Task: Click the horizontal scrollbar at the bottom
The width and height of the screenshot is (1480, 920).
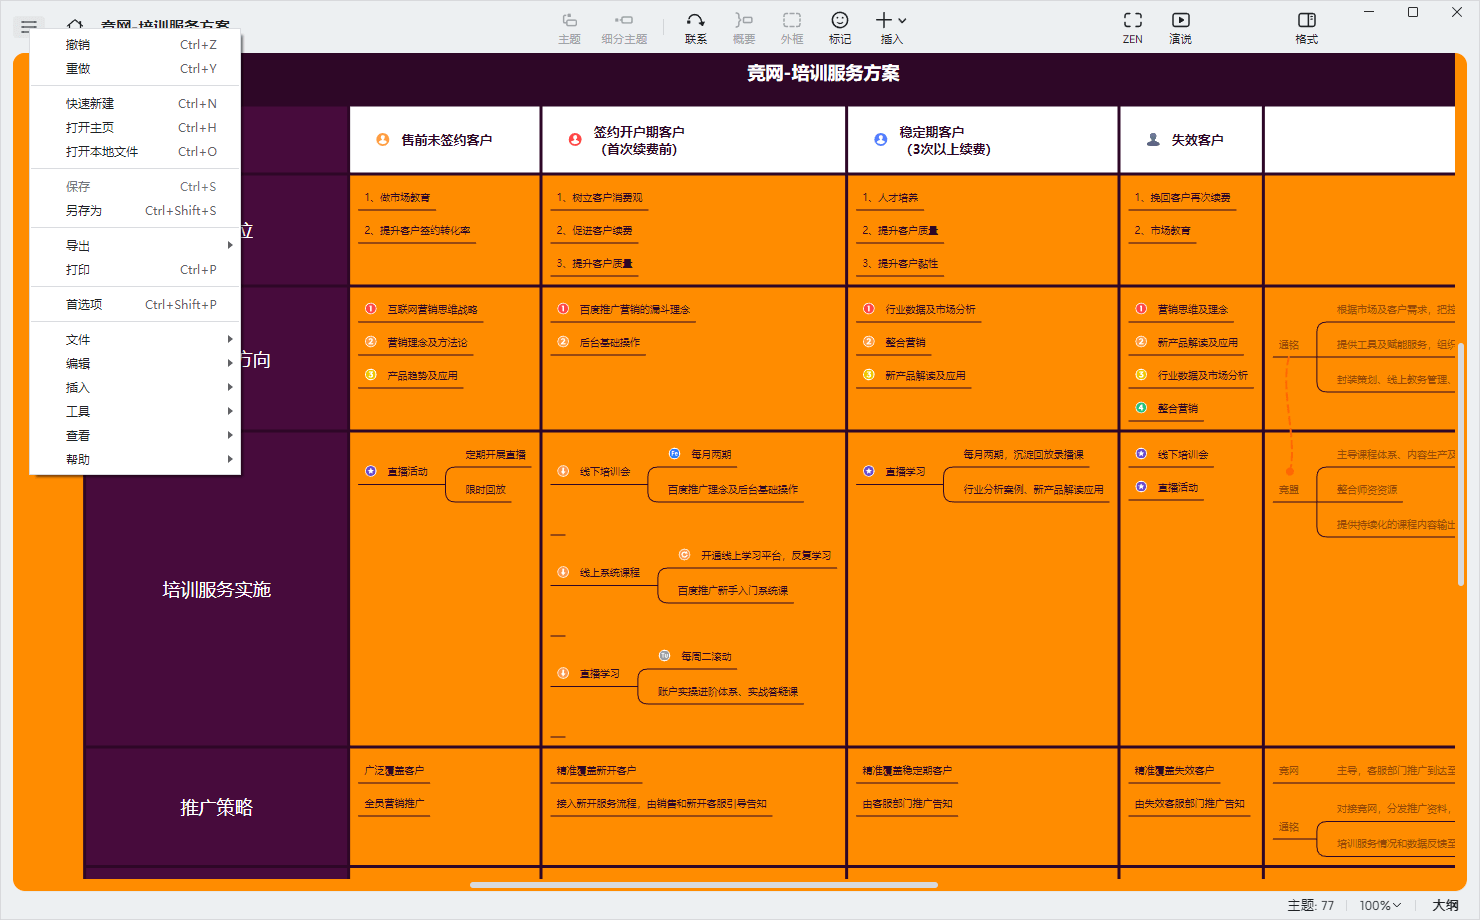Action: 705,884
